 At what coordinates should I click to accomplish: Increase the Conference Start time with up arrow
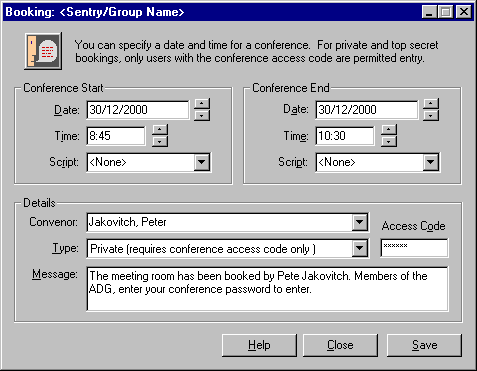click(160, 130)
